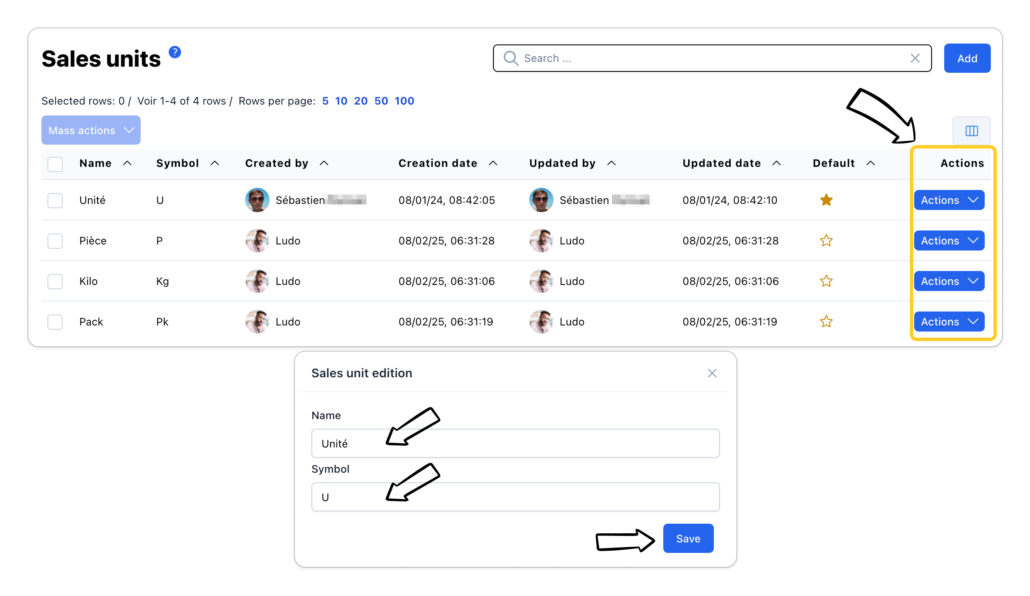Open the Mass actions dropdown
This screenshot has width=1030, height=596.
(91, 131)
